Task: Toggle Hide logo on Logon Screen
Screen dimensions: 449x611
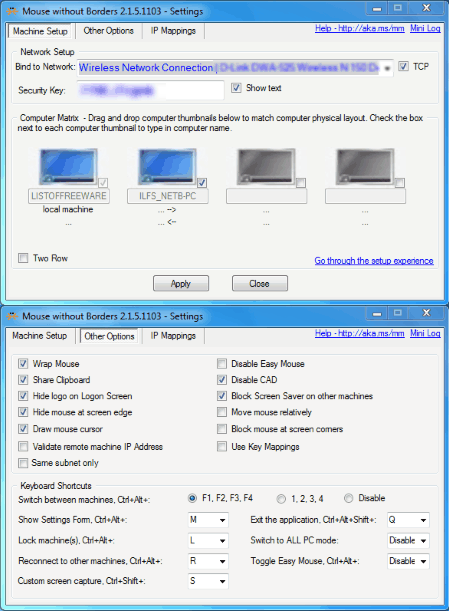Action: coord(23,396)
